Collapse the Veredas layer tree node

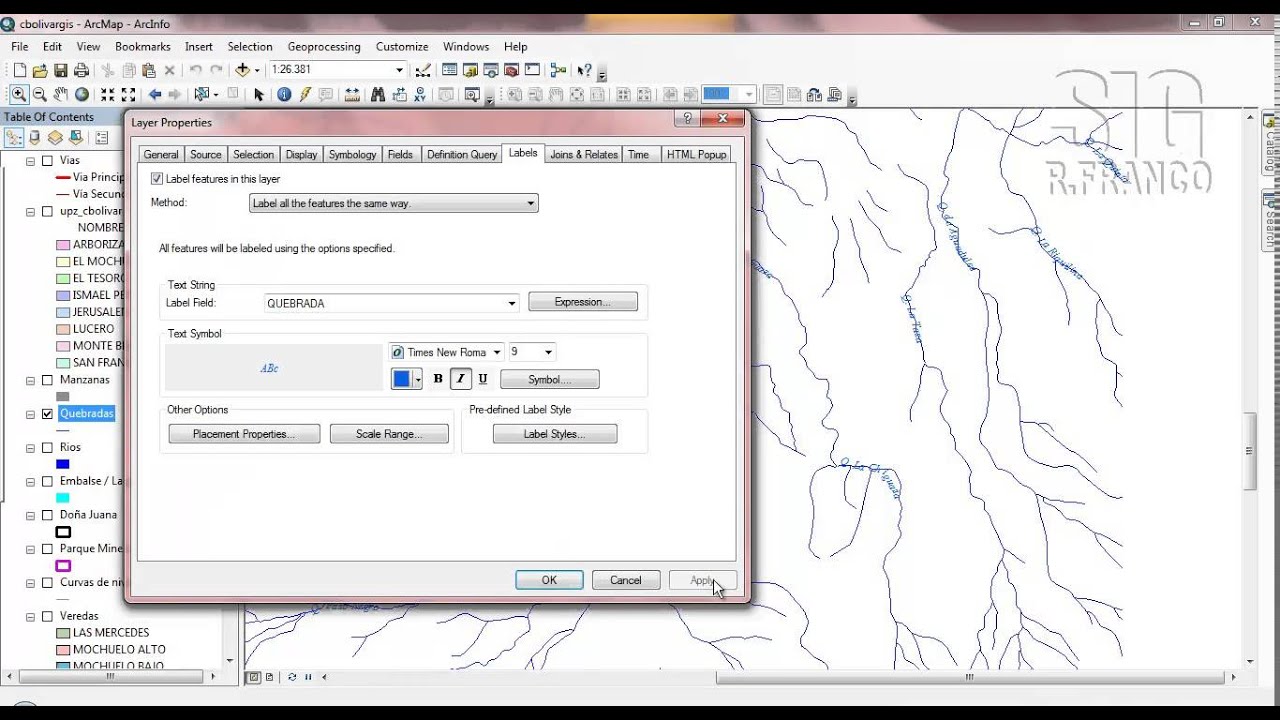tap(30, 616)
